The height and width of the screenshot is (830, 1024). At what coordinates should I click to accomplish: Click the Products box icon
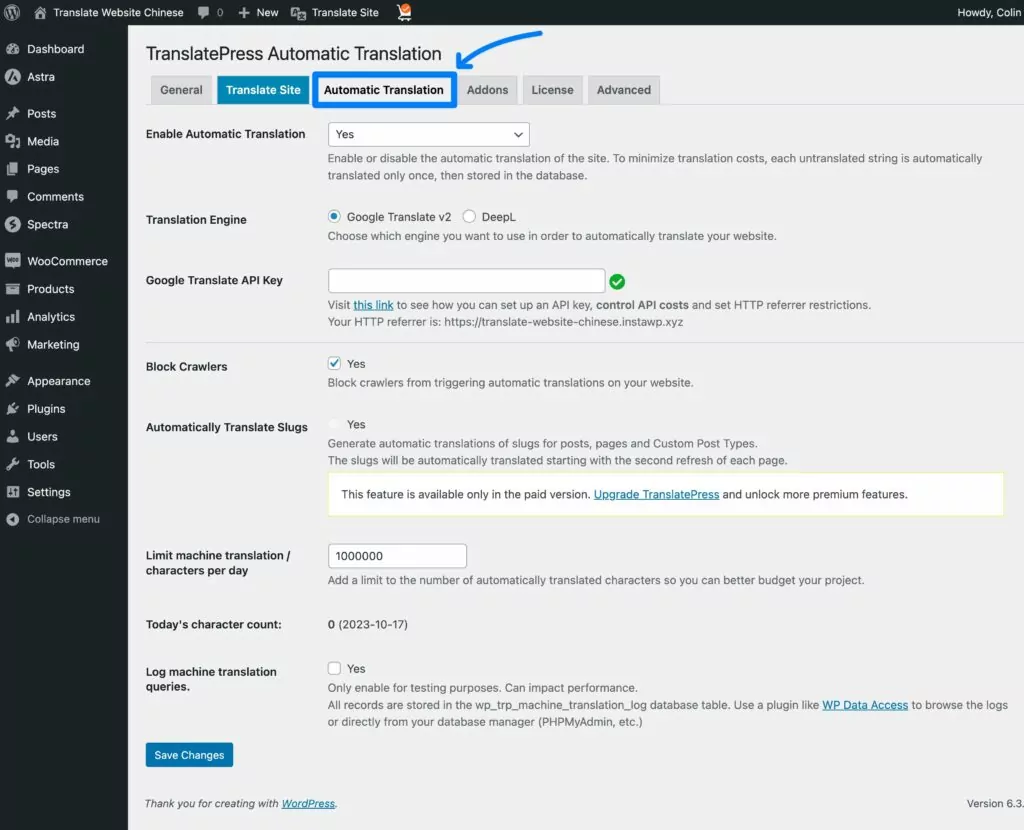(12, 289)
